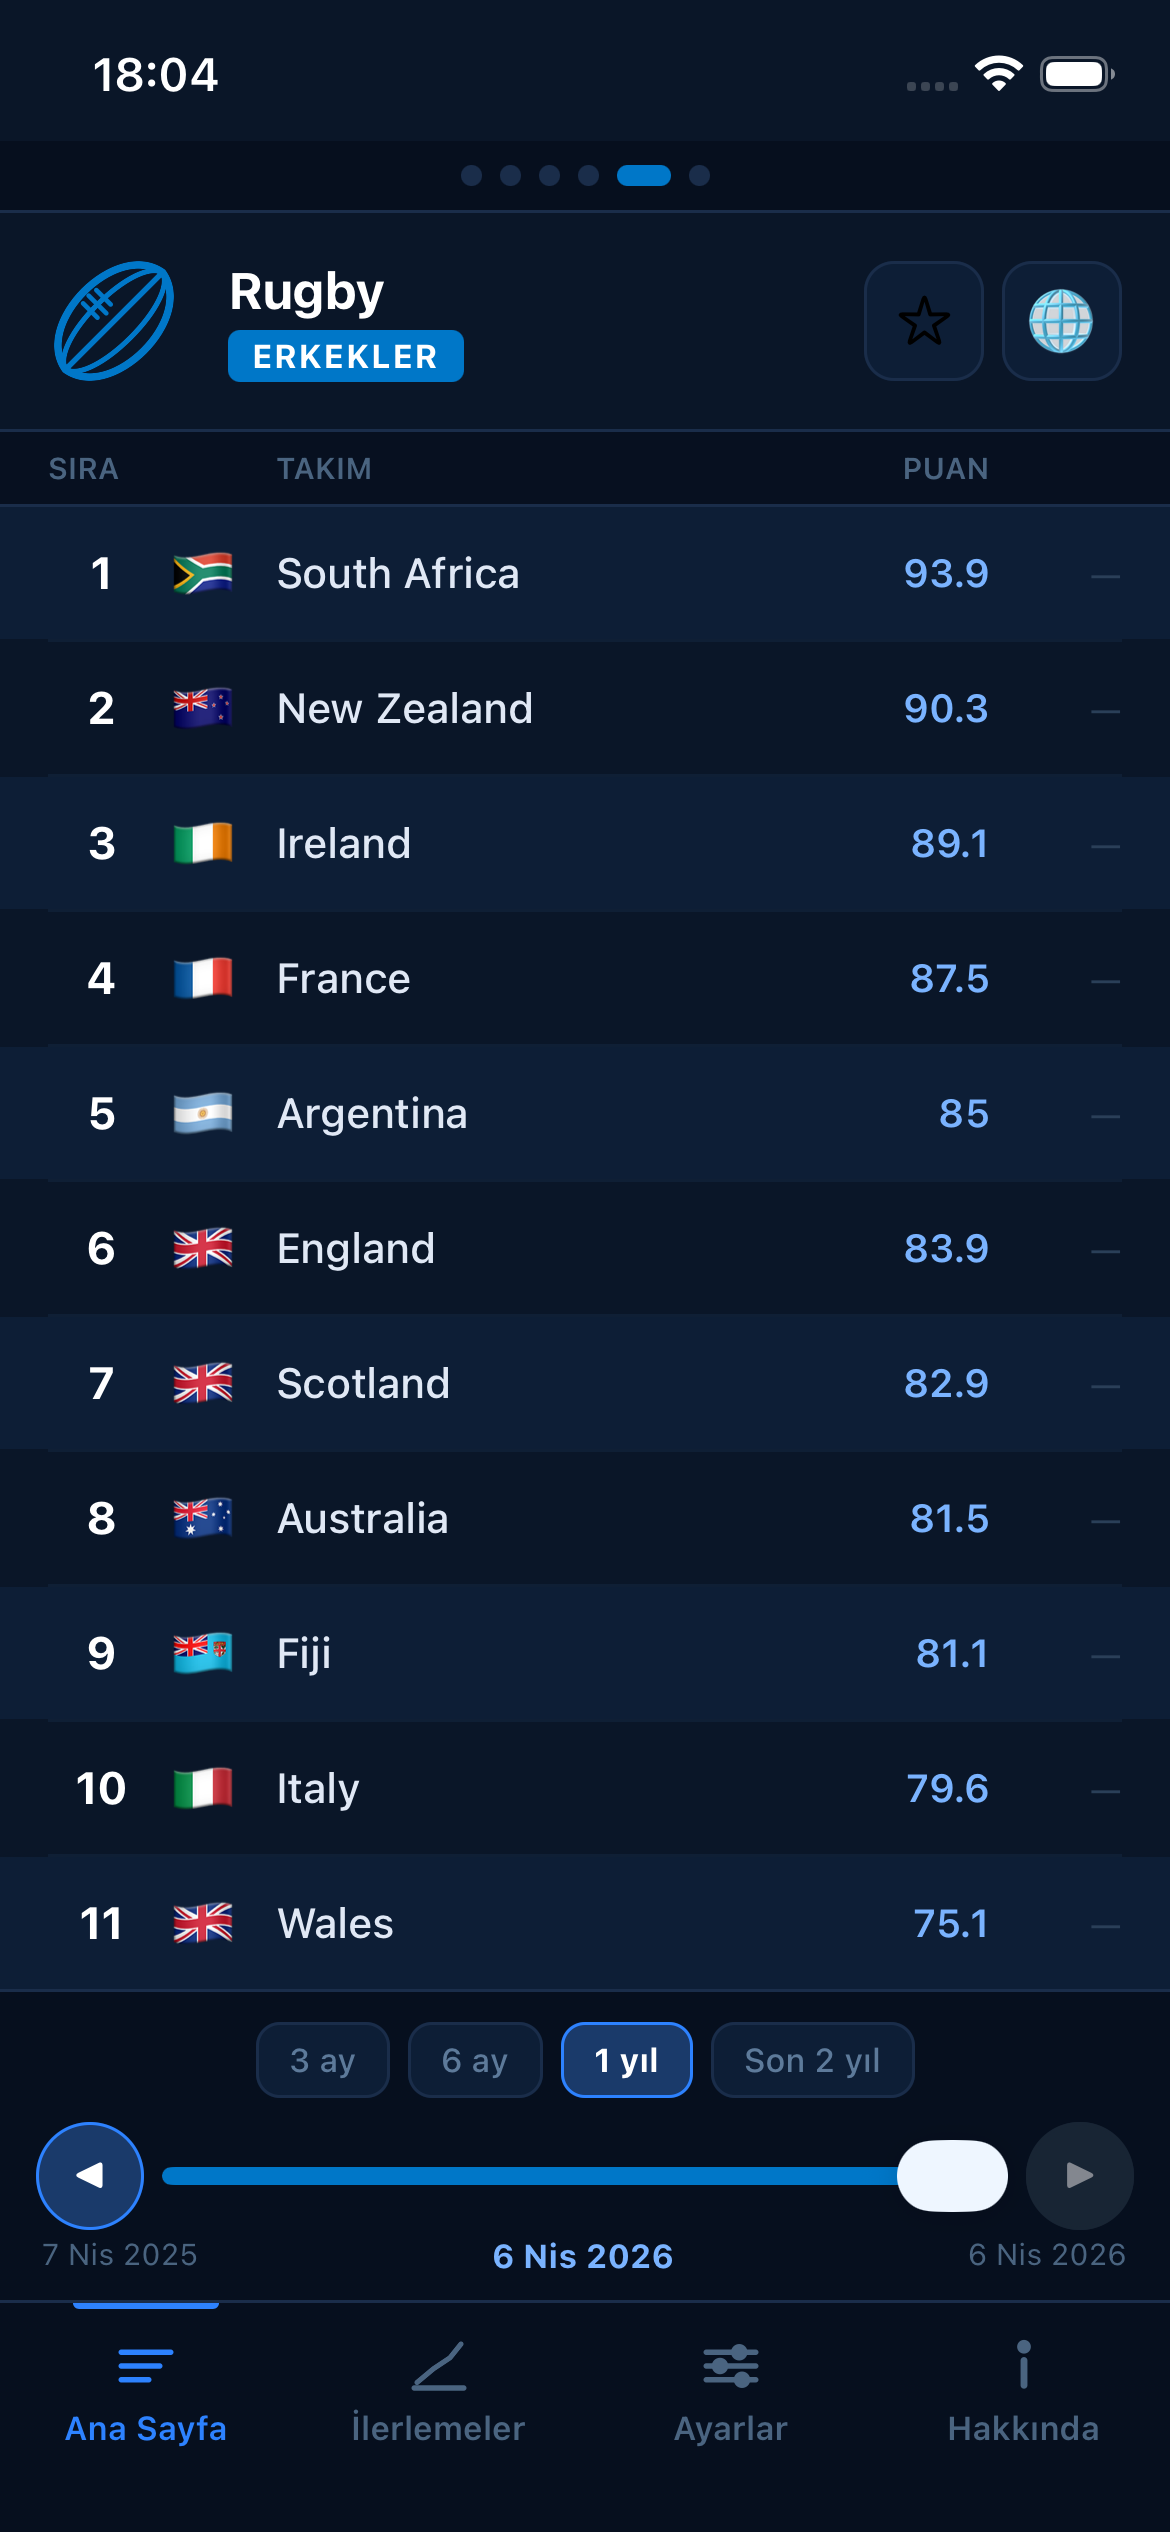Open Ayarlar settings sliders icon
Viewport: 1170px width, 2532px height.
pyautogui.click(x=730, y=2367)
